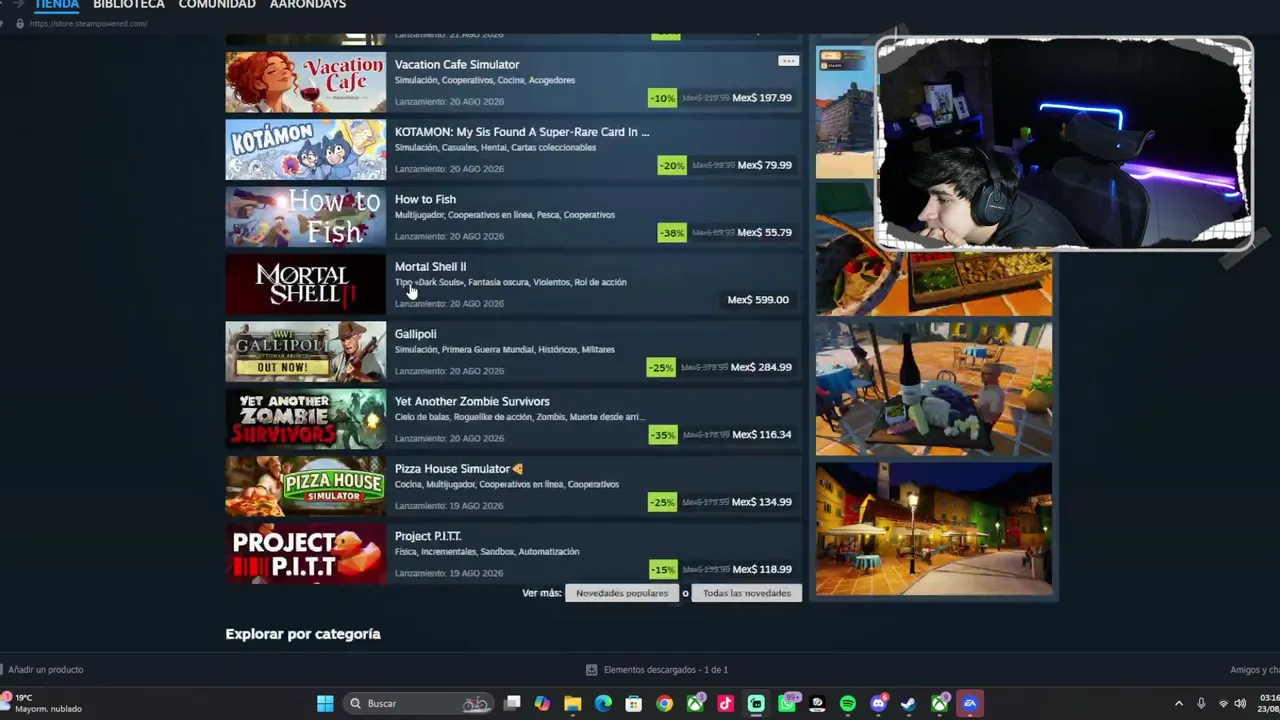Open Task View from the taskbar

click(512, 704)
